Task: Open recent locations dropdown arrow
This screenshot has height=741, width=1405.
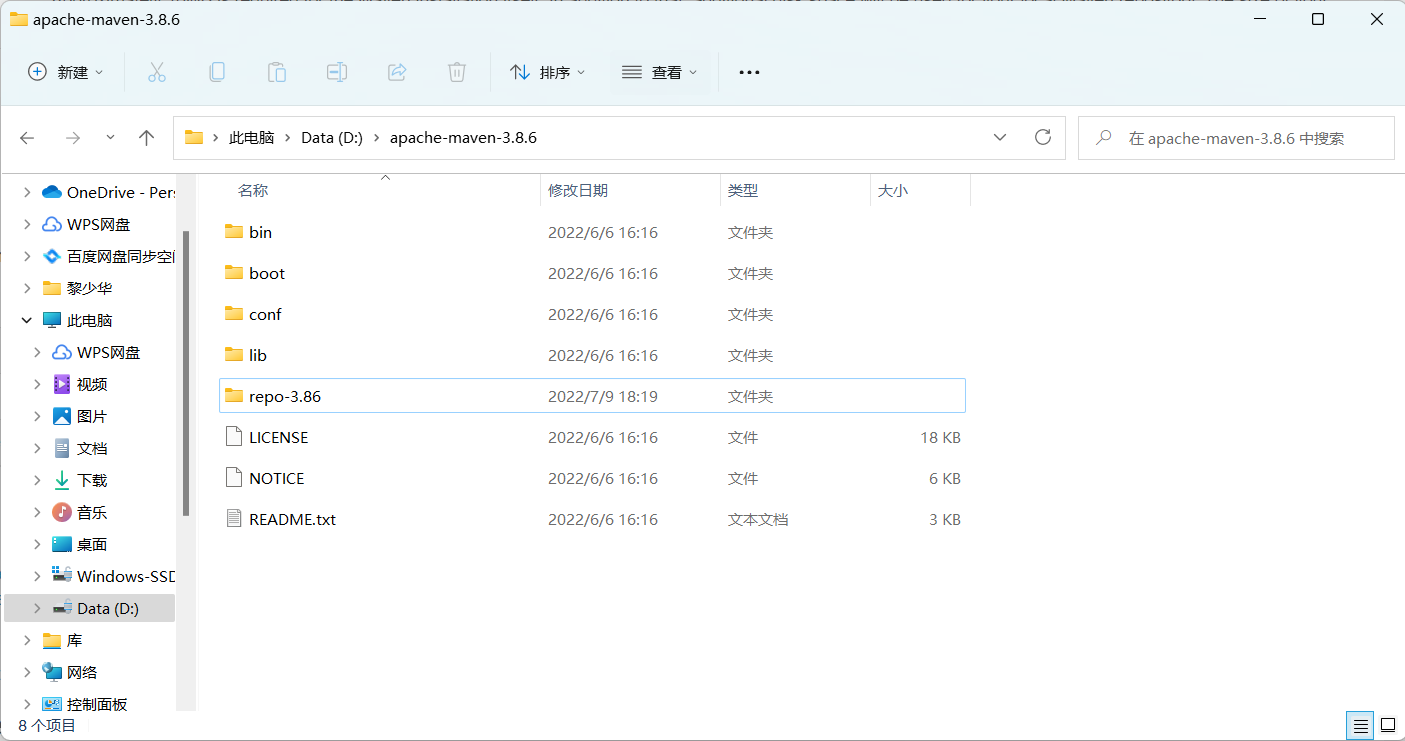Action: [x=110, y=138]
